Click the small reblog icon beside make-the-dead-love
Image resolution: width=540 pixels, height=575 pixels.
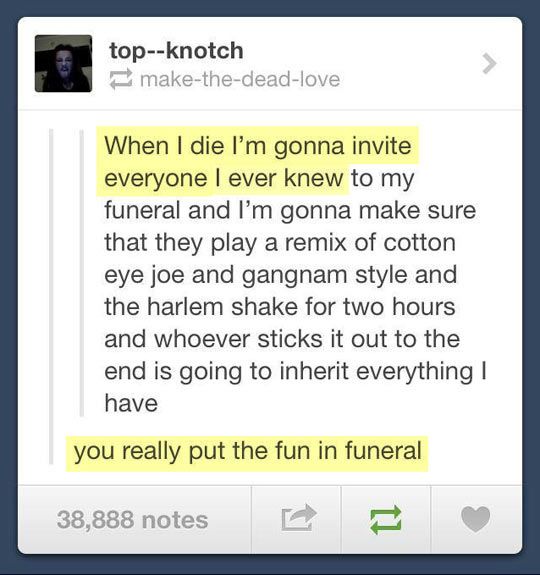pyautogui.click(x=121, y=79)
